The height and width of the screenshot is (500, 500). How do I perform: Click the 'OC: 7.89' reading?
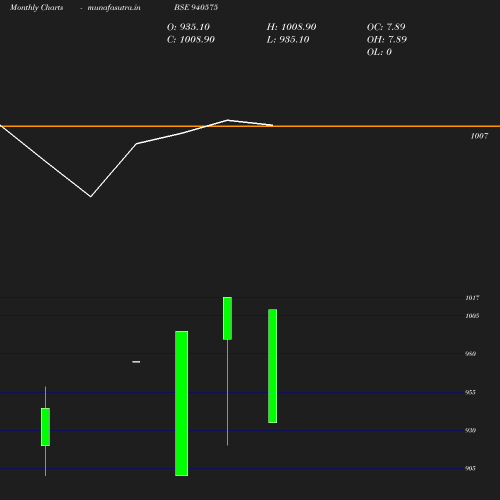(386, 27)
